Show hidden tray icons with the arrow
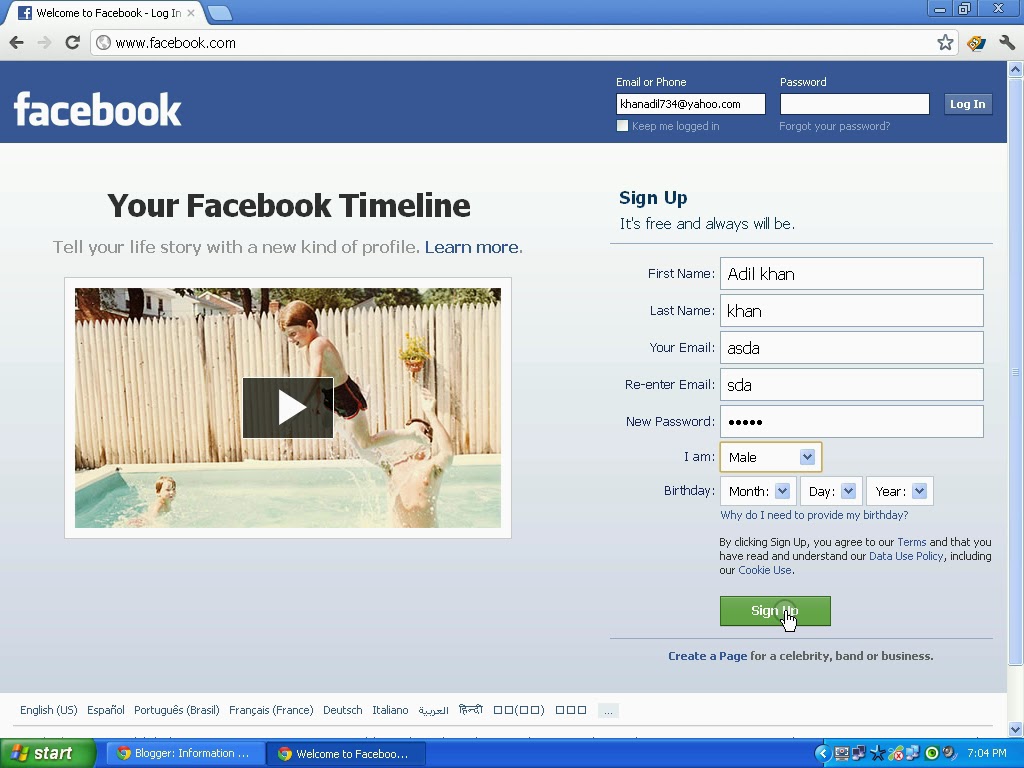1024x768 pixels. [x=822, y=754]
